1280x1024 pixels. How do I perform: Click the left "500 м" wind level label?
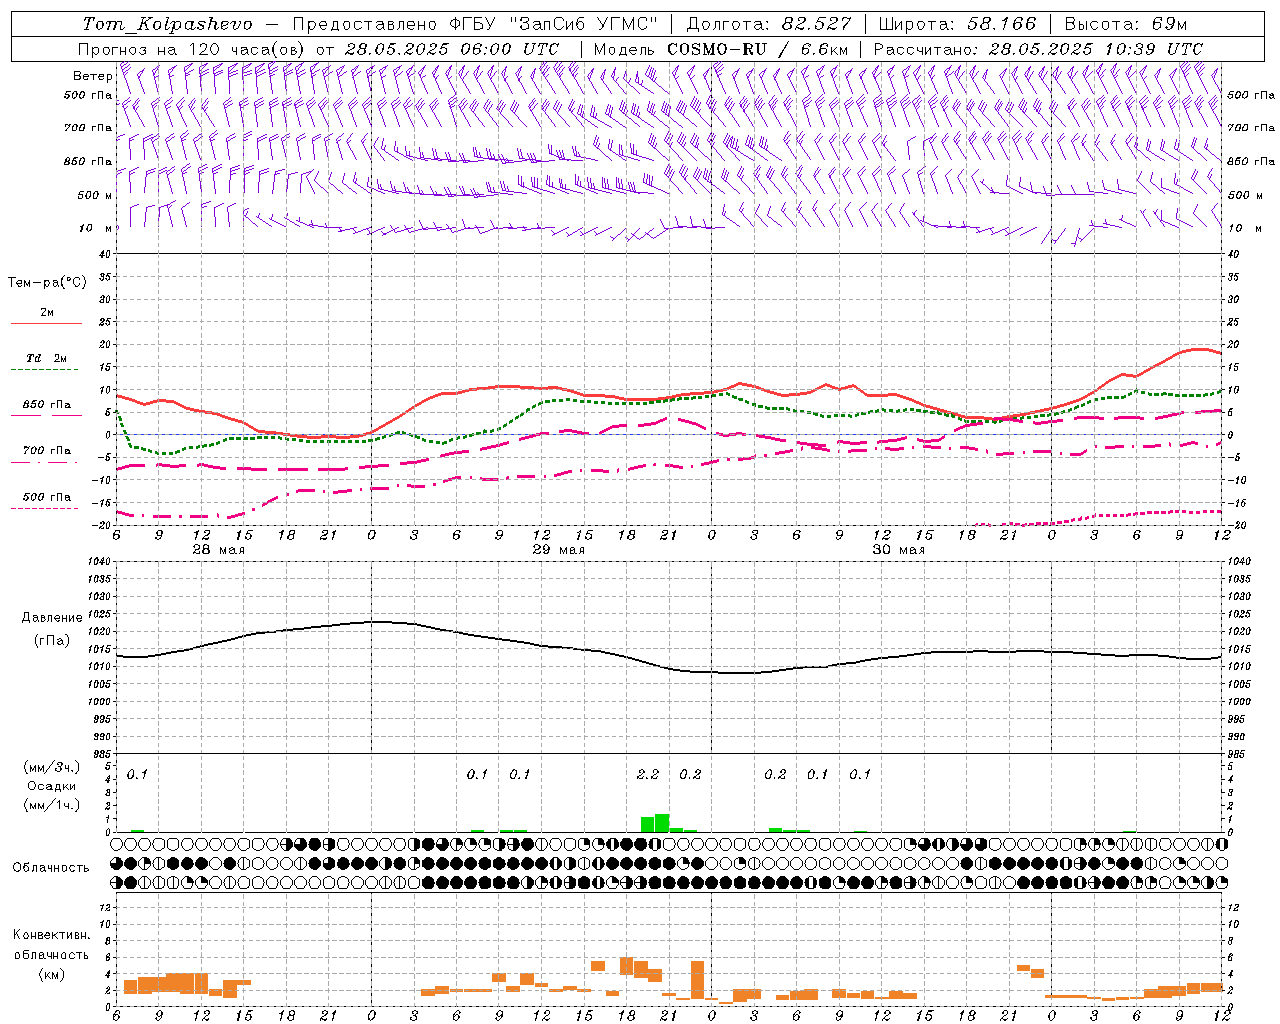(95, 195)
